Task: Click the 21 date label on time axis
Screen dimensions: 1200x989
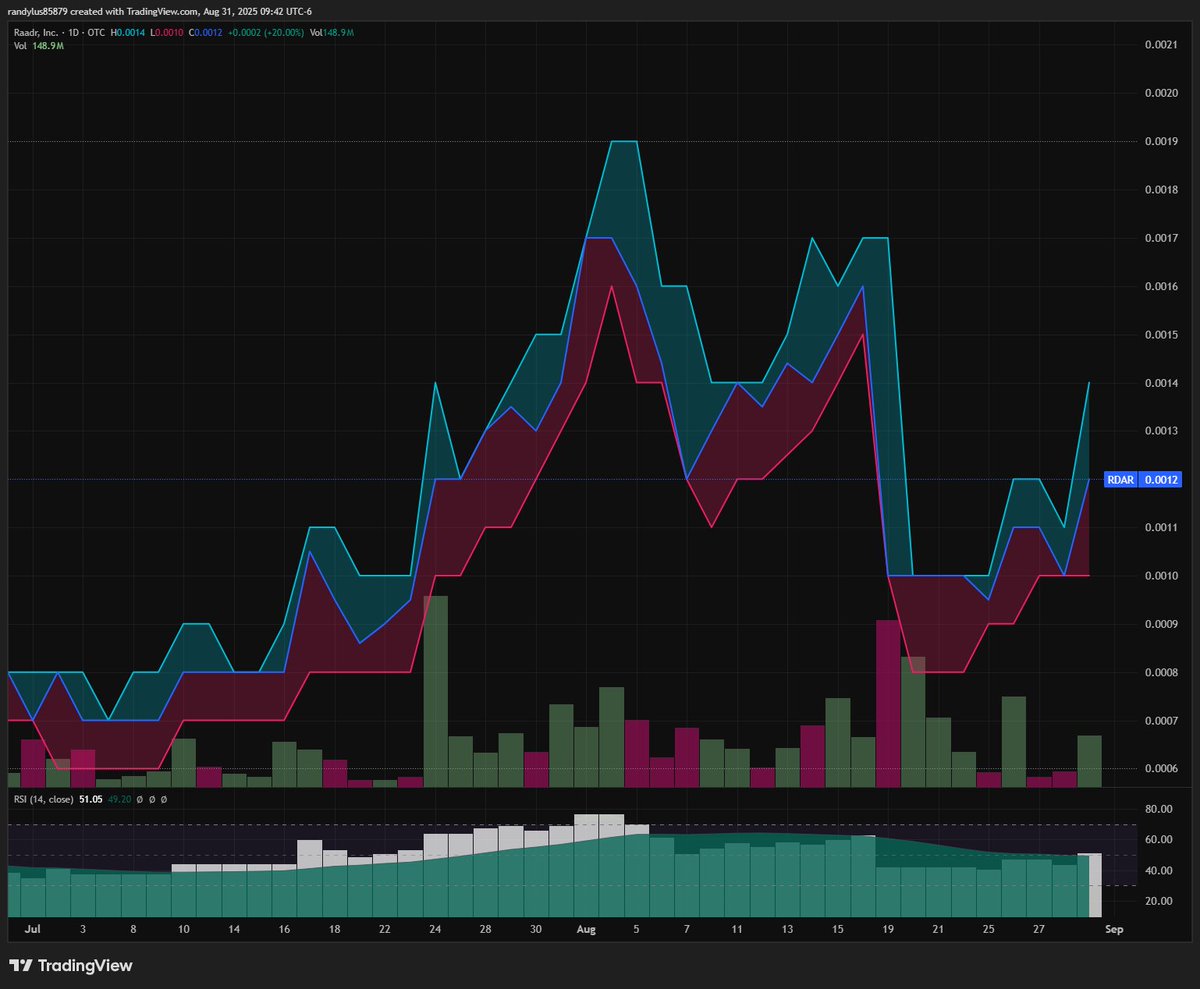Action: click(938, 930)
